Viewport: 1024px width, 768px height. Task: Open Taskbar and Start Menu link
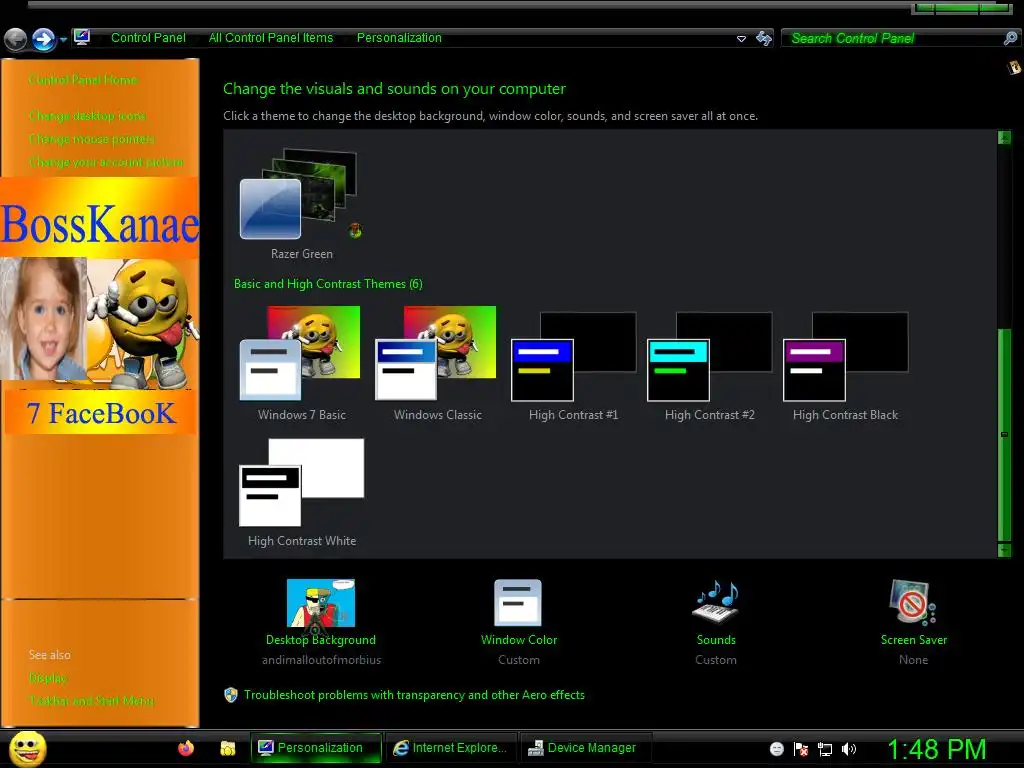point(91,701)
